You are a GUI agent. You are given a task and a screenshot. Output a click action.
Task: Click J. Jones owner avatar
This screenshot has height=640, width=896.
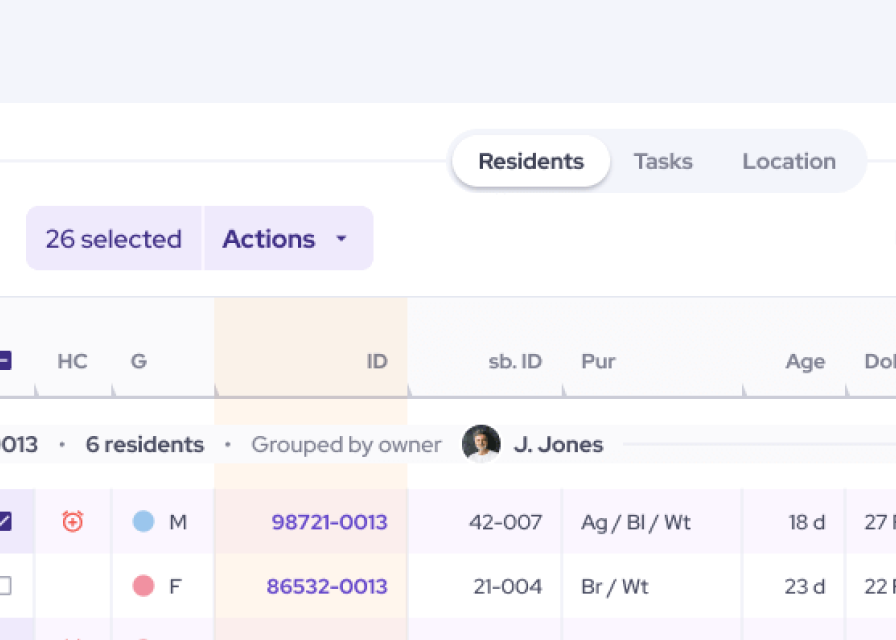(x=481, y=444)
